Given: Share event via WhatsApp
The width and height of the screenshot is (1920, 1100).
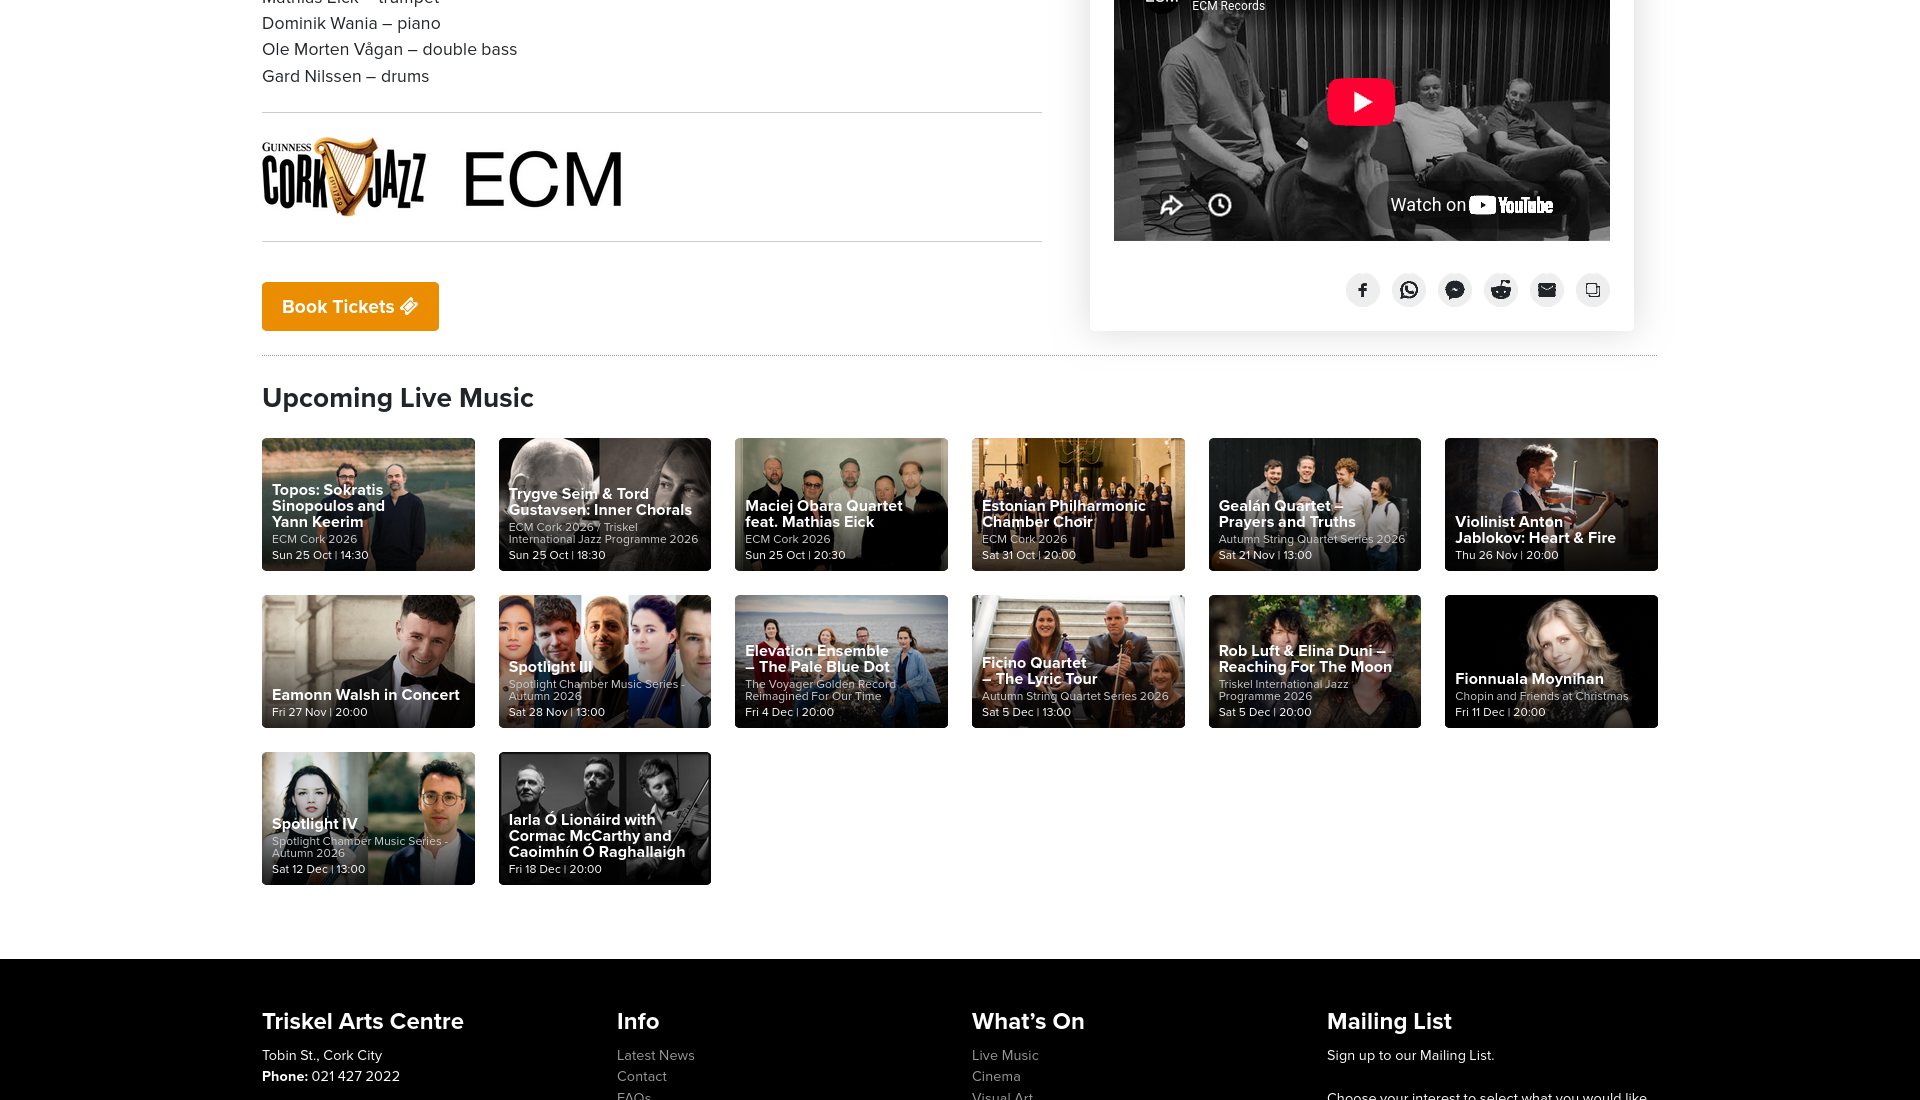Looking at the screenshot, I should click(1409, 290).
